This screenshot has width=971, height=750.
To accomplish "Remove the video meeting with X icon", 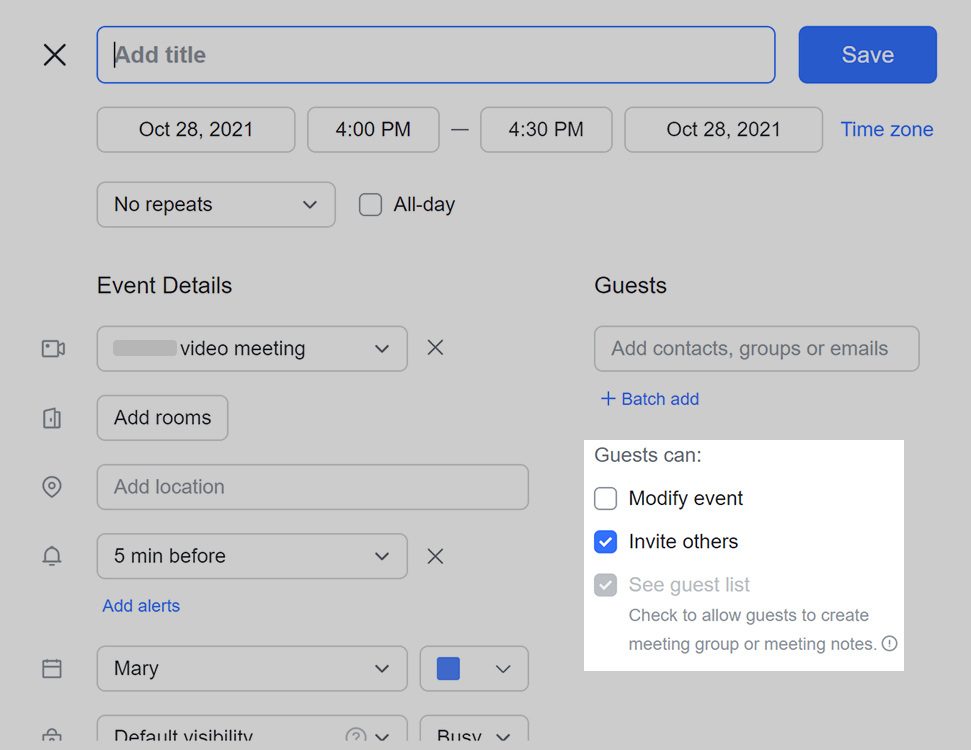I will (x=435, y=348).
